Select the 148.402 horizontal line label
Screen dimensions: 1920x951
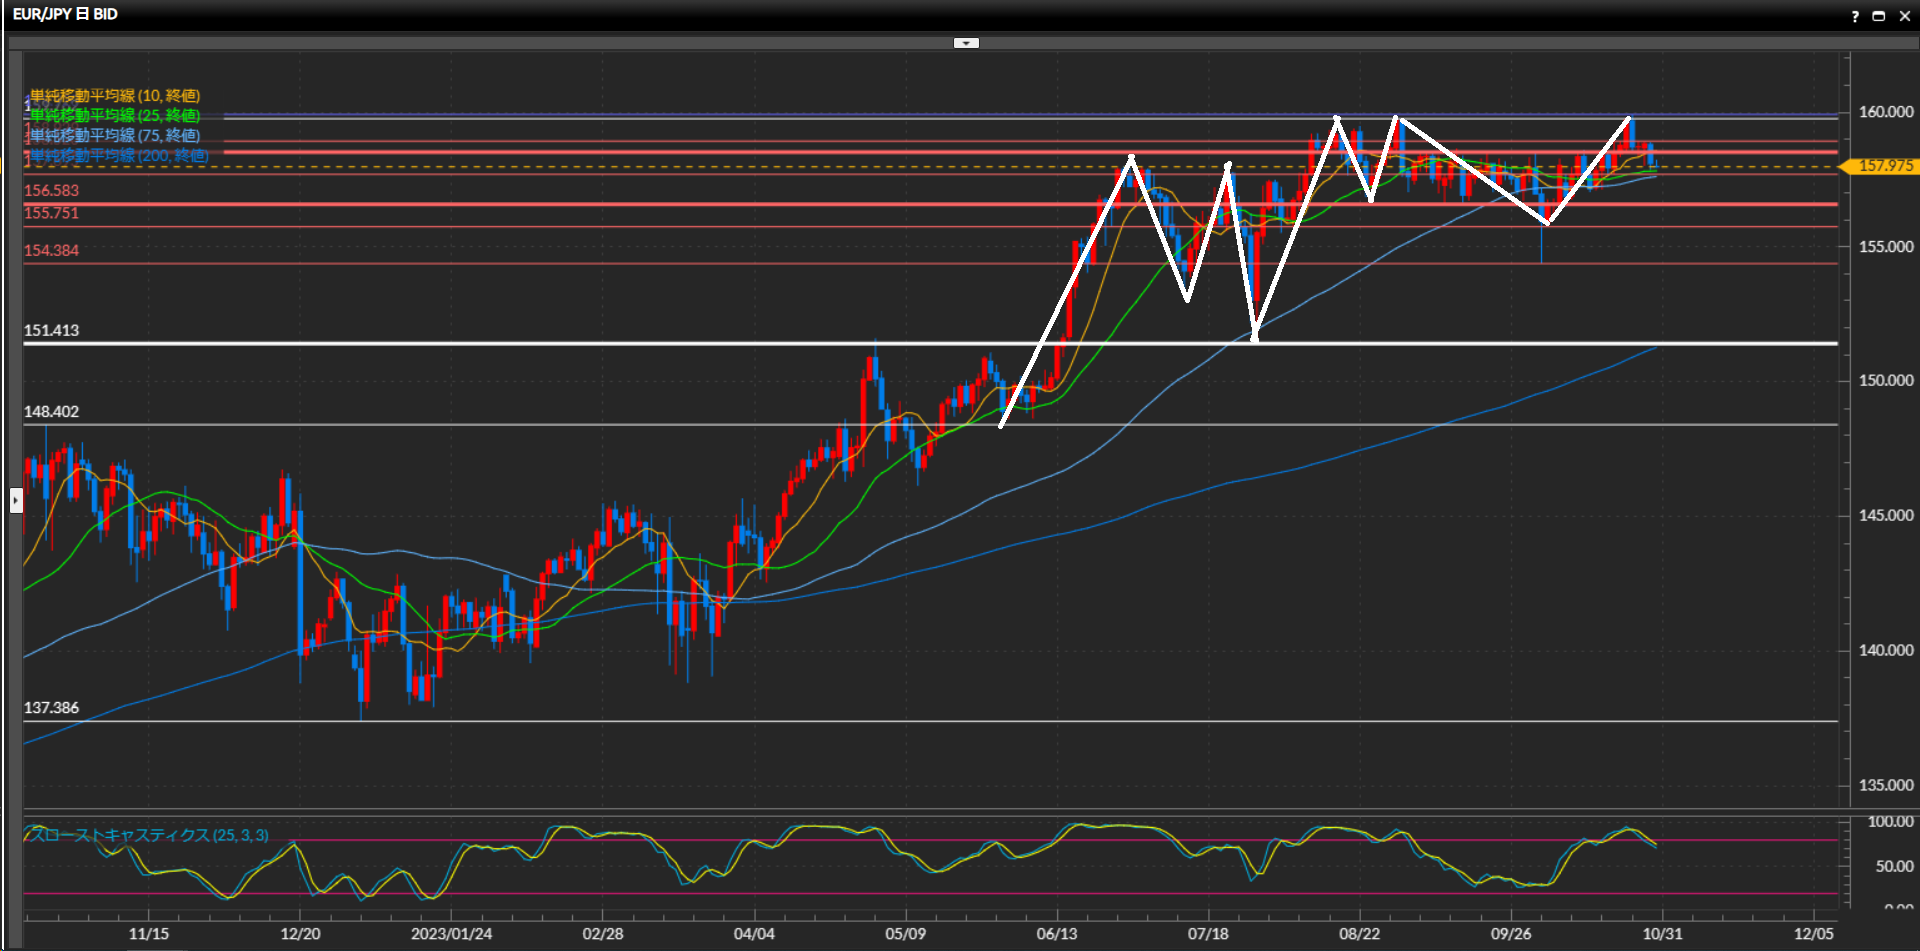click(51, 412)
